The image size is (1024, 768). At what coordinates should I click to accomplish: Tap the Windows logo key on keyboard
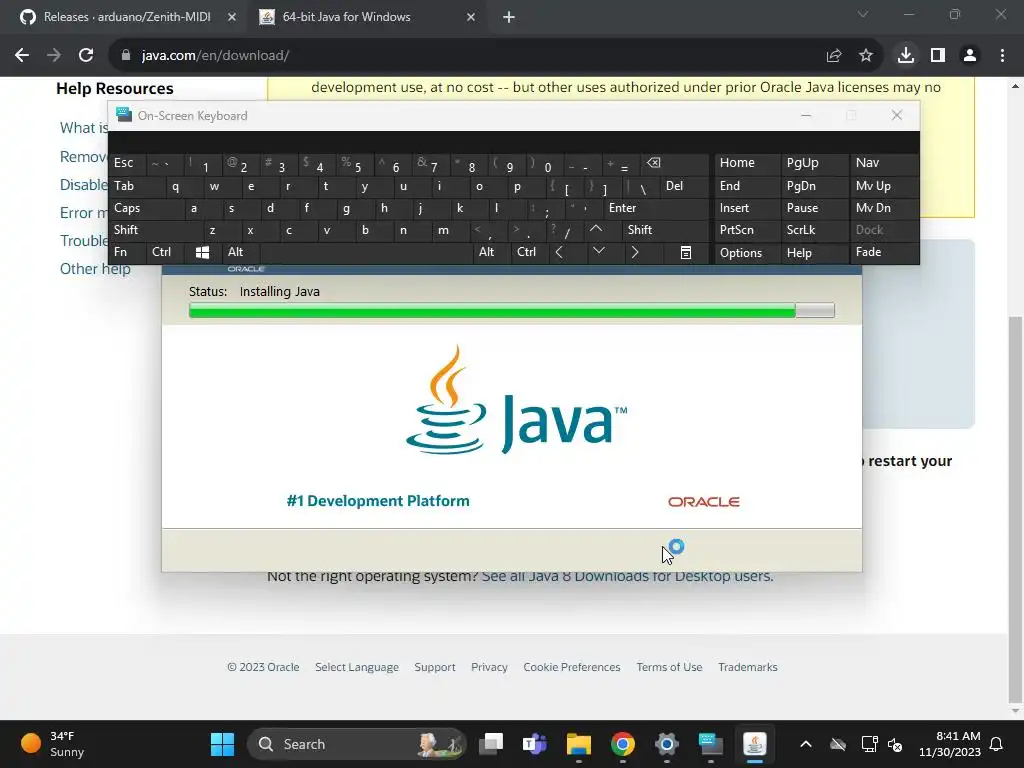202,252
